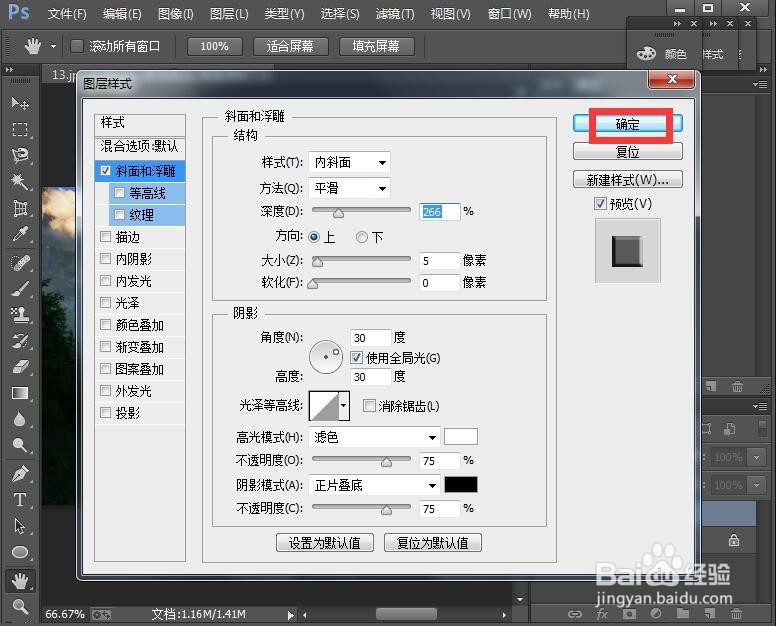The width and height of the screenshot is (776, 626).
Task: Select the Clone Stamp tool
Action: [x=20, y=315]
